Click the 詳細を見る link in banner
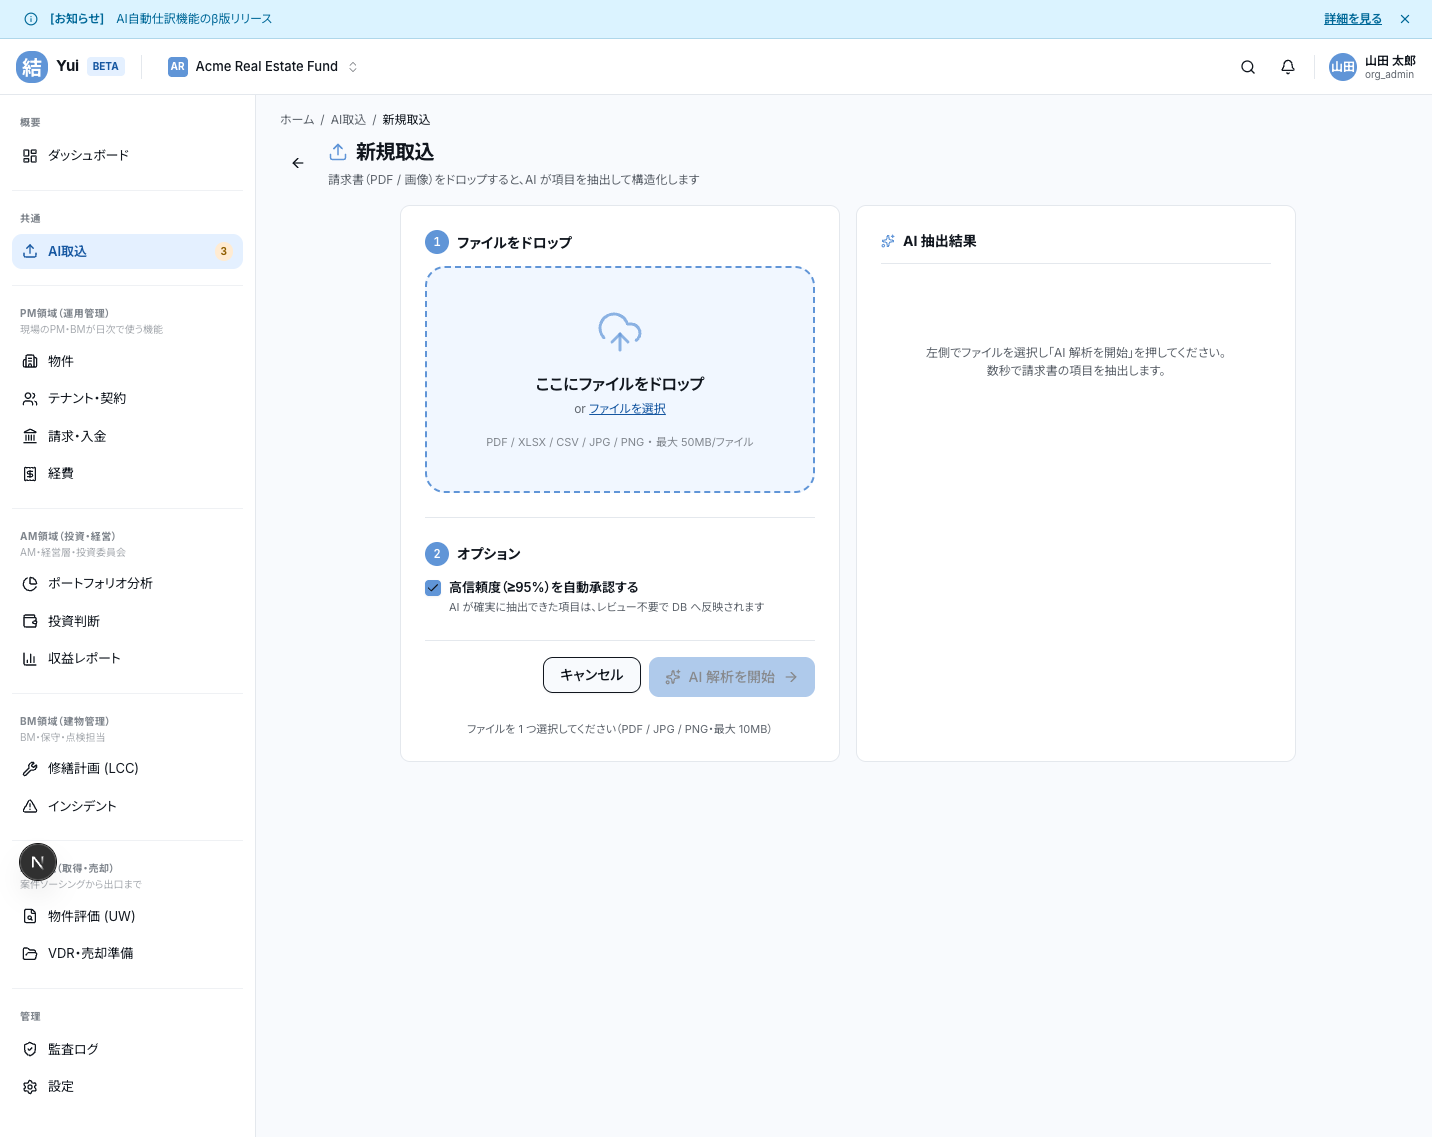 [1353, 19]
